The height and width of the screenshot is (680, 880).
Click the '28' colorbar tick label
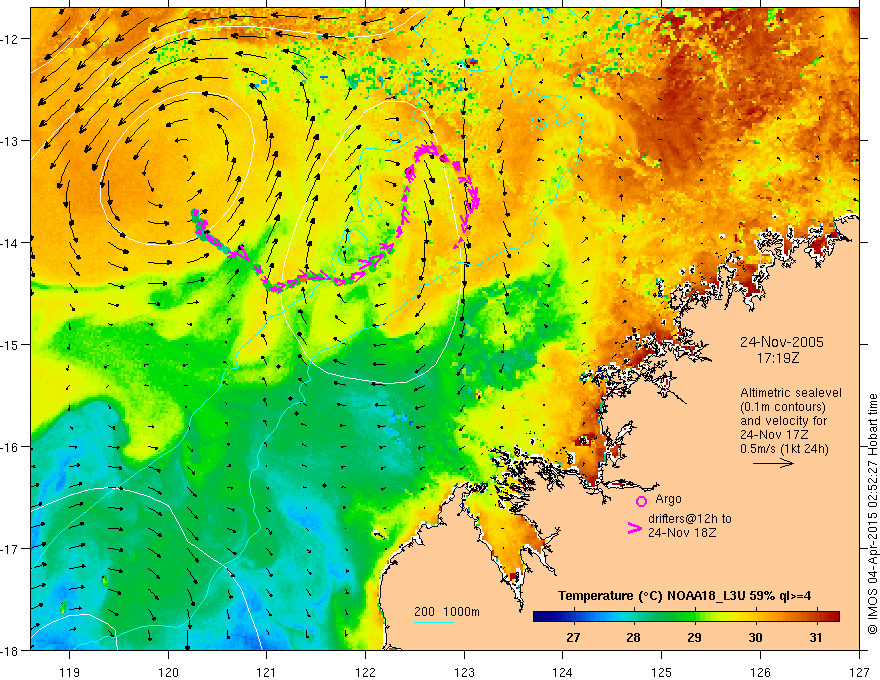click(x=634, y=637)
